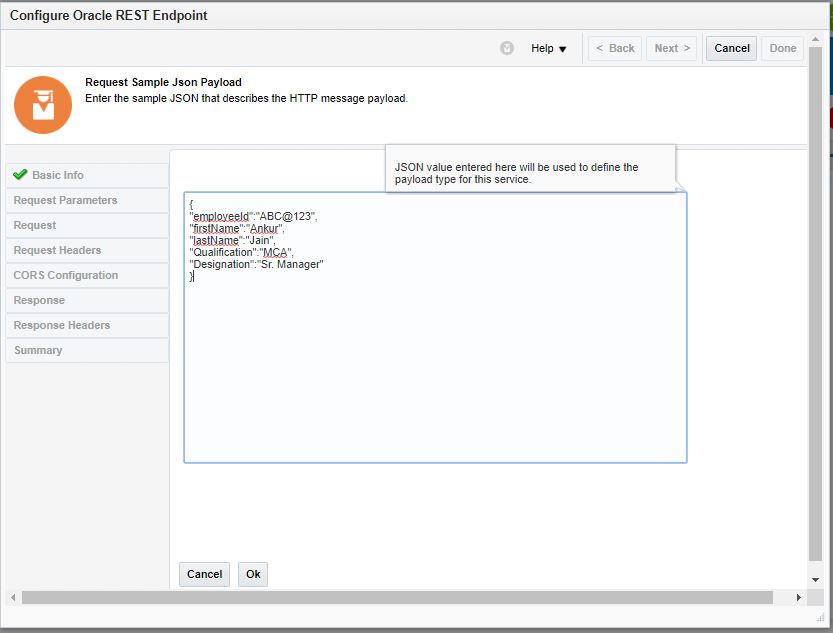The image size is (833, 633).
Task: Click the Cancel button below the JSON editor
Action: point(205,574)
